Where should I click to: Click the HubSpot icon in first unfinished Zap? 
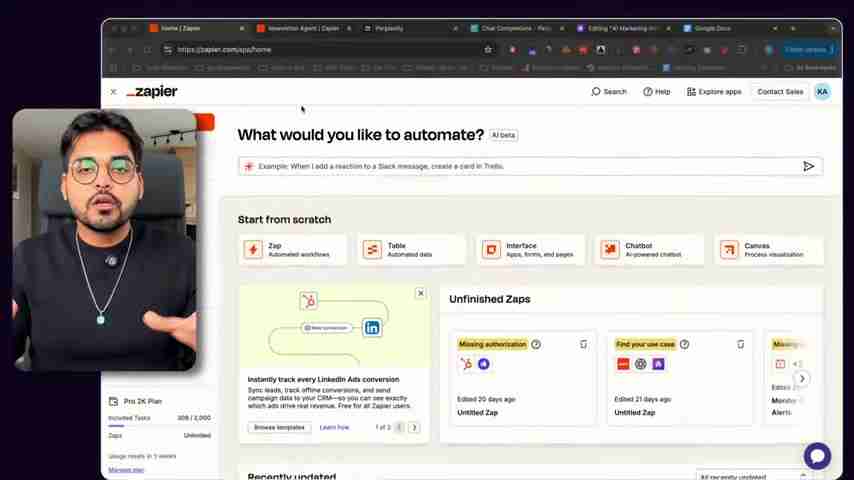(x=466, y=364)
